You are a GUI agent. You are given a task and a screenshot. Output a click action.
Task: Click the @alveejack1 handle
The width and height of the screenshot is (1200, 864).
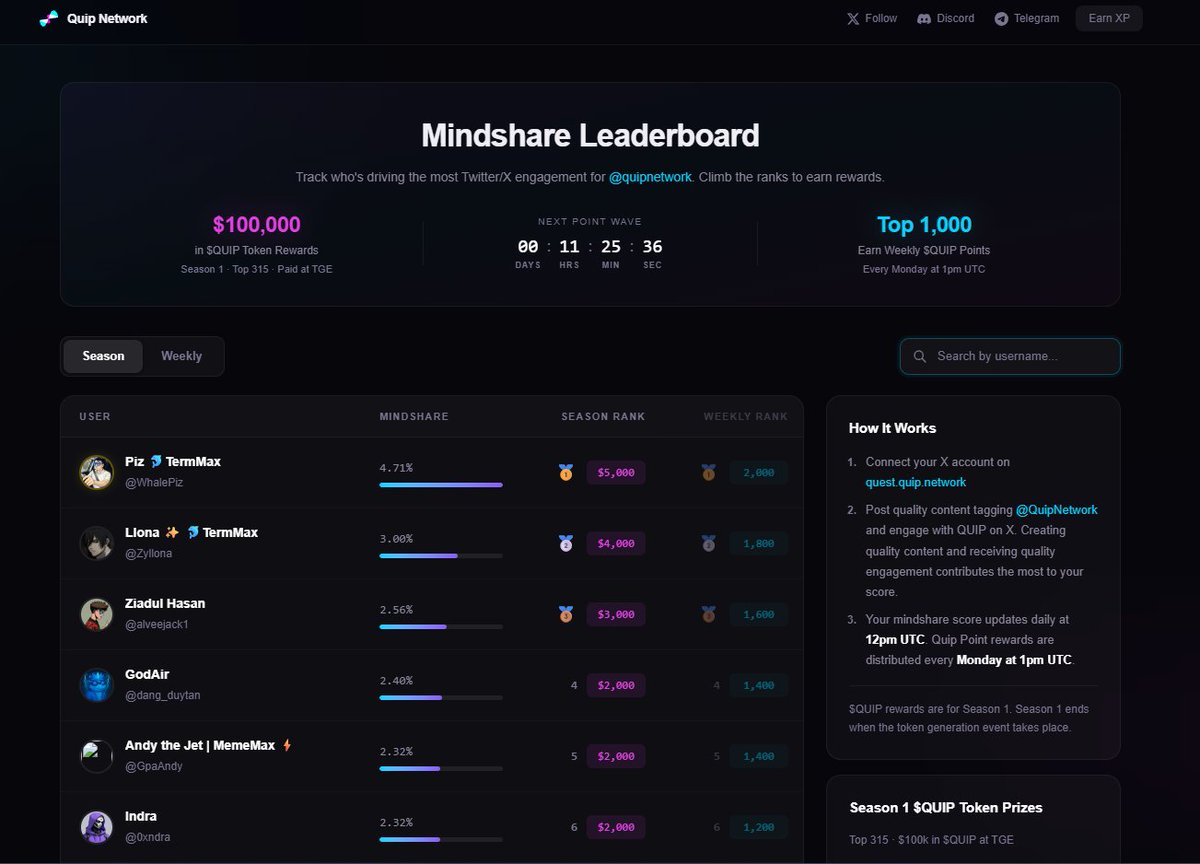157,625
